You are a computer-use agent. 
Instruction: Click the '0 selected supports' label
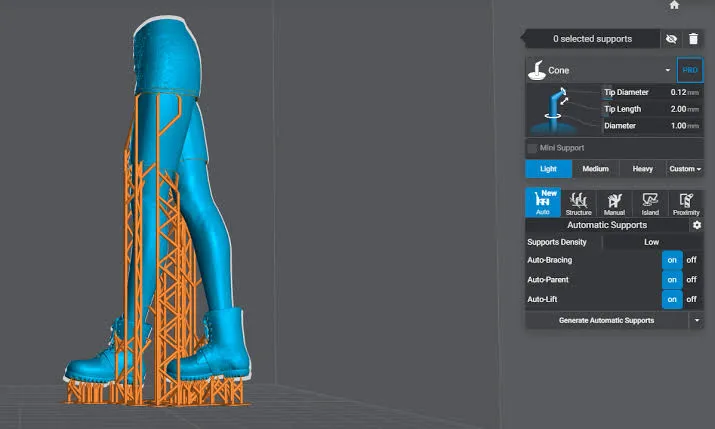[592, 39]
